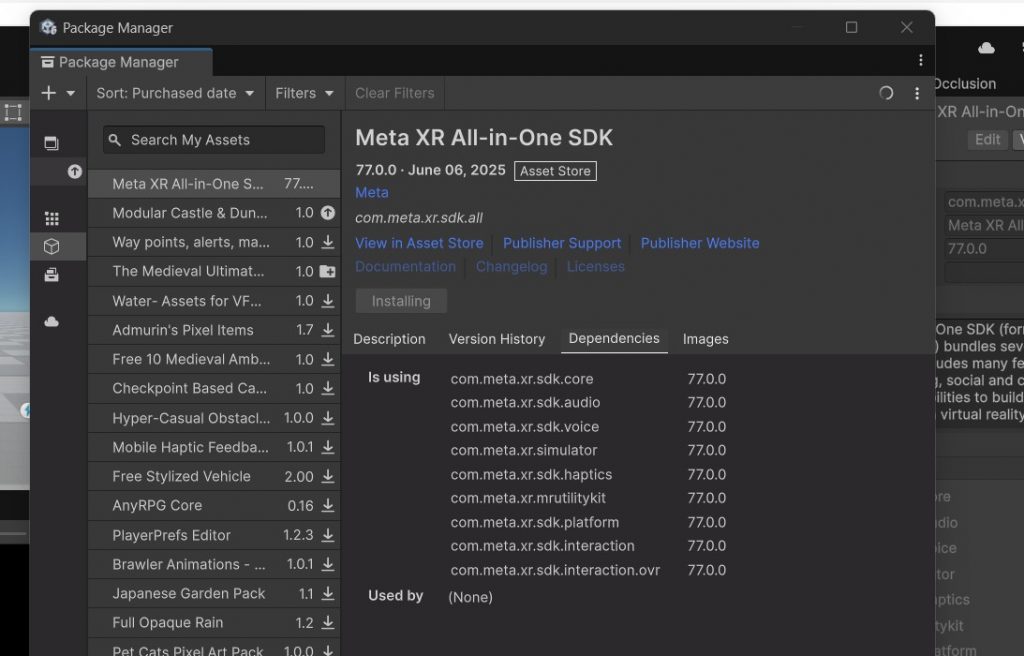Select Japanese Garden Pack asset row
Image resolution: width=1024 pixels, height=656 pixels.
[x=214, y=593]
